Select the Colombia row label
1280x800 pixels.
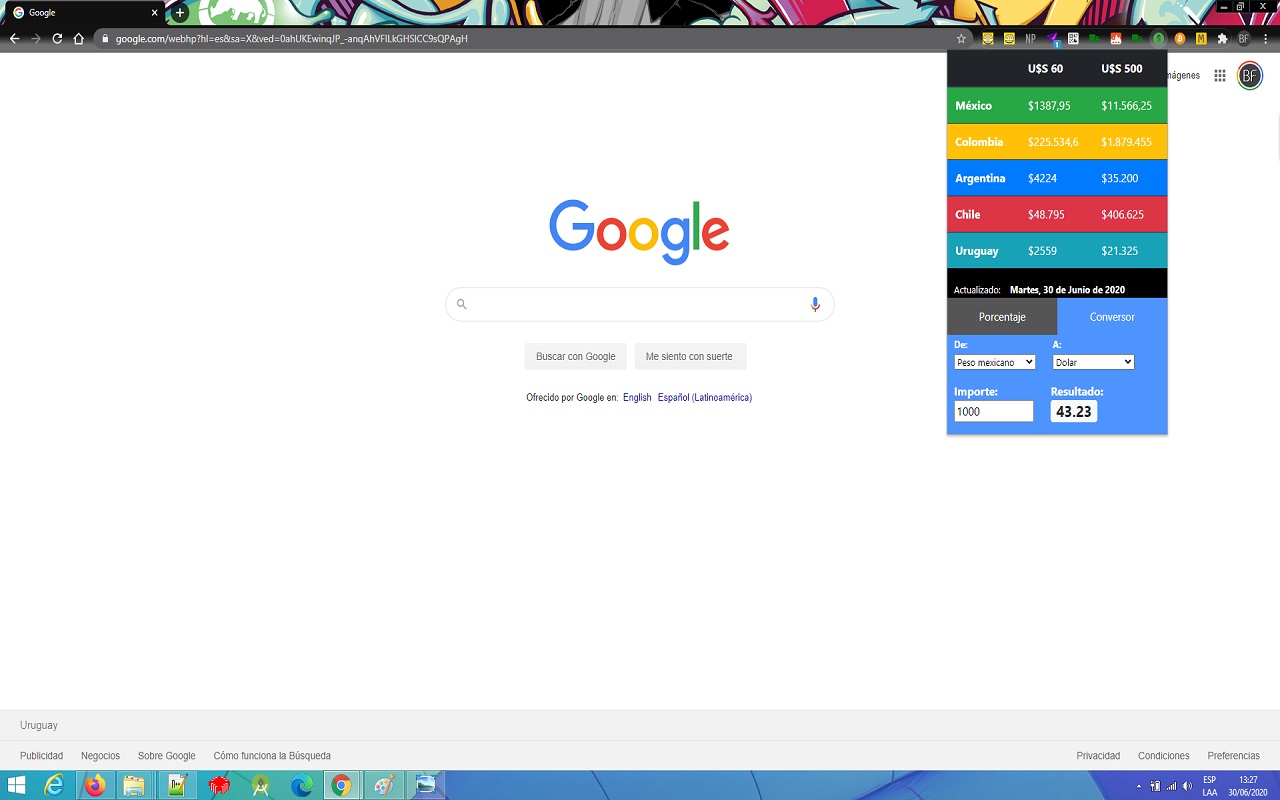(979, 142)
